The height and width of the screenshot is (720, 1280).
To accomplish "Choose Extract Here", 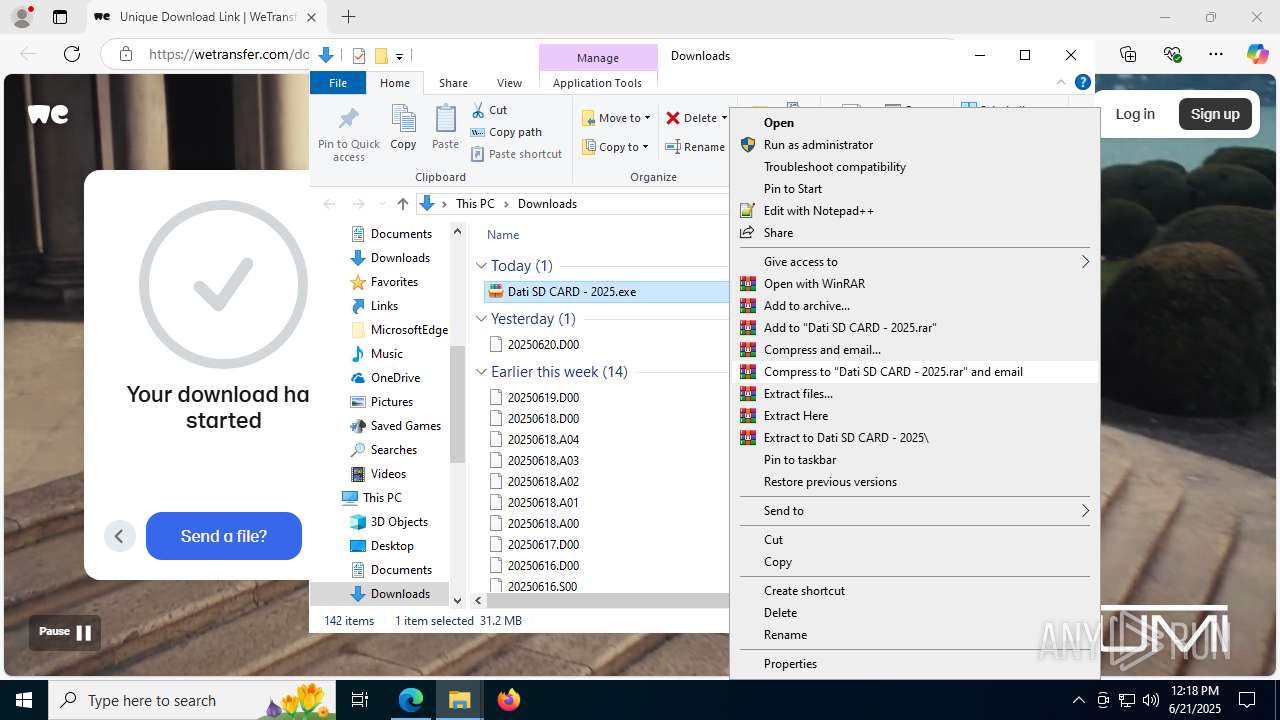I will tap(914, 416).
